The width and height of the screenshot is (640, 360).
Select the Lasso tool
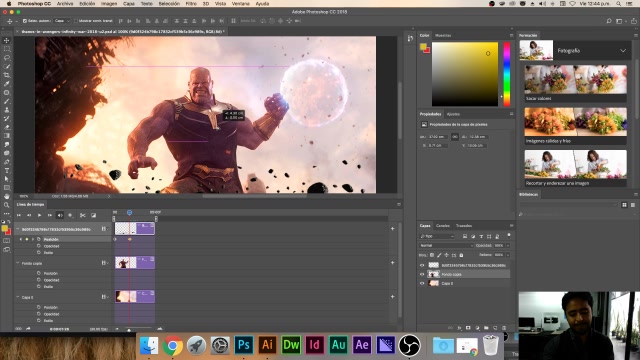point(7,58)
